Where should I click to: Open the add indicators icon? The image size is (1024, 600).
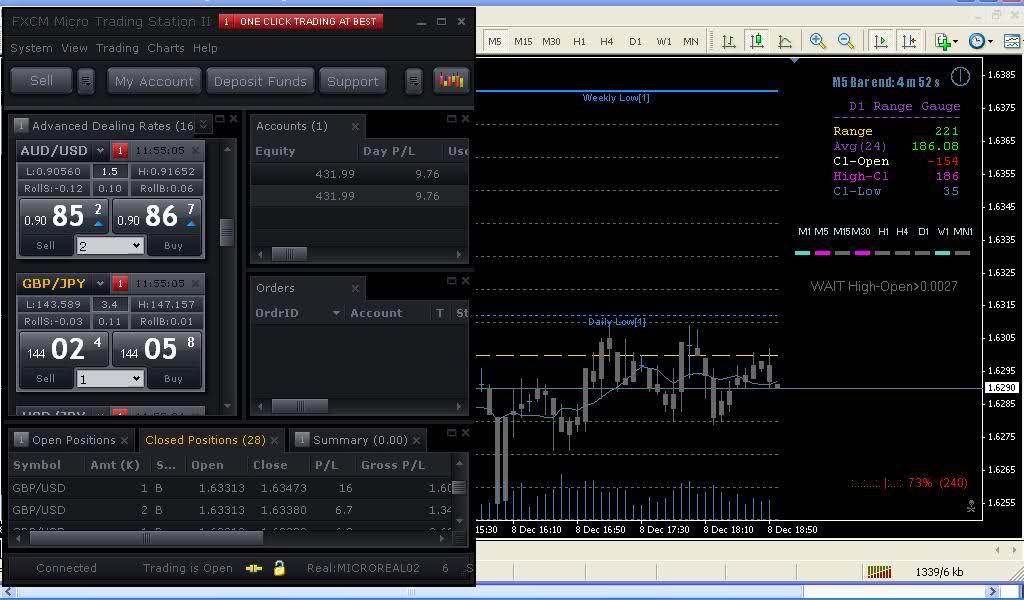942,41
